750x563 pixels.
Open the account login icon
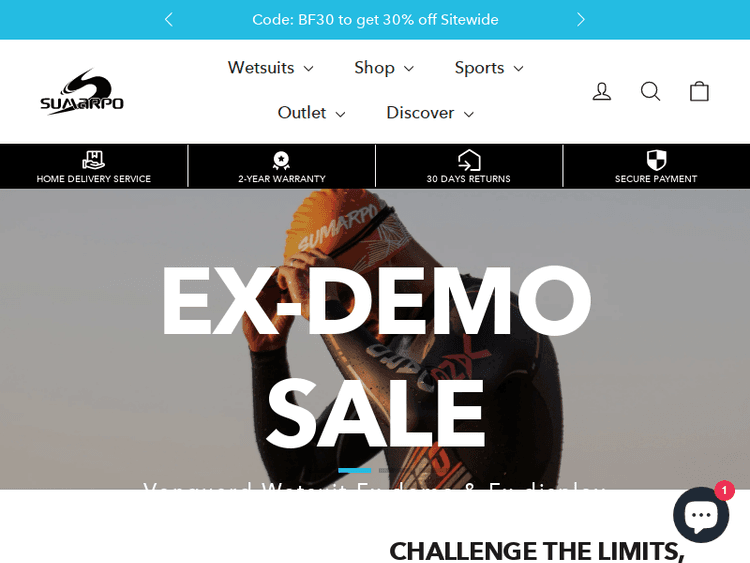602,91
